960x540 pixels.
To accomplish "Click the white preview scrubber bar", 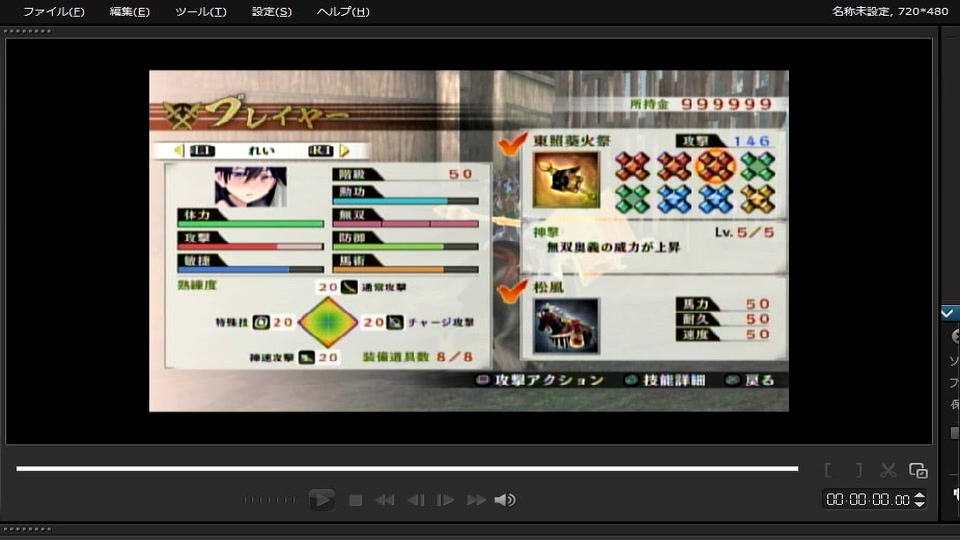I will [x=407, y=468].
